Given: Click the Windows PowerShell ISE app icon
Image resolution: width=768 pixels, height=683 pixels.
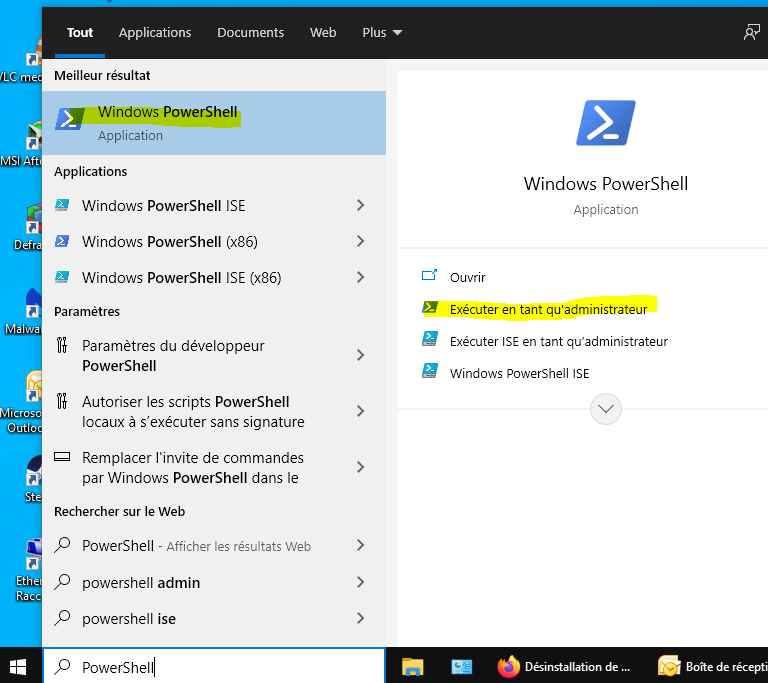Looking at the screenshot, I should 62,205.
